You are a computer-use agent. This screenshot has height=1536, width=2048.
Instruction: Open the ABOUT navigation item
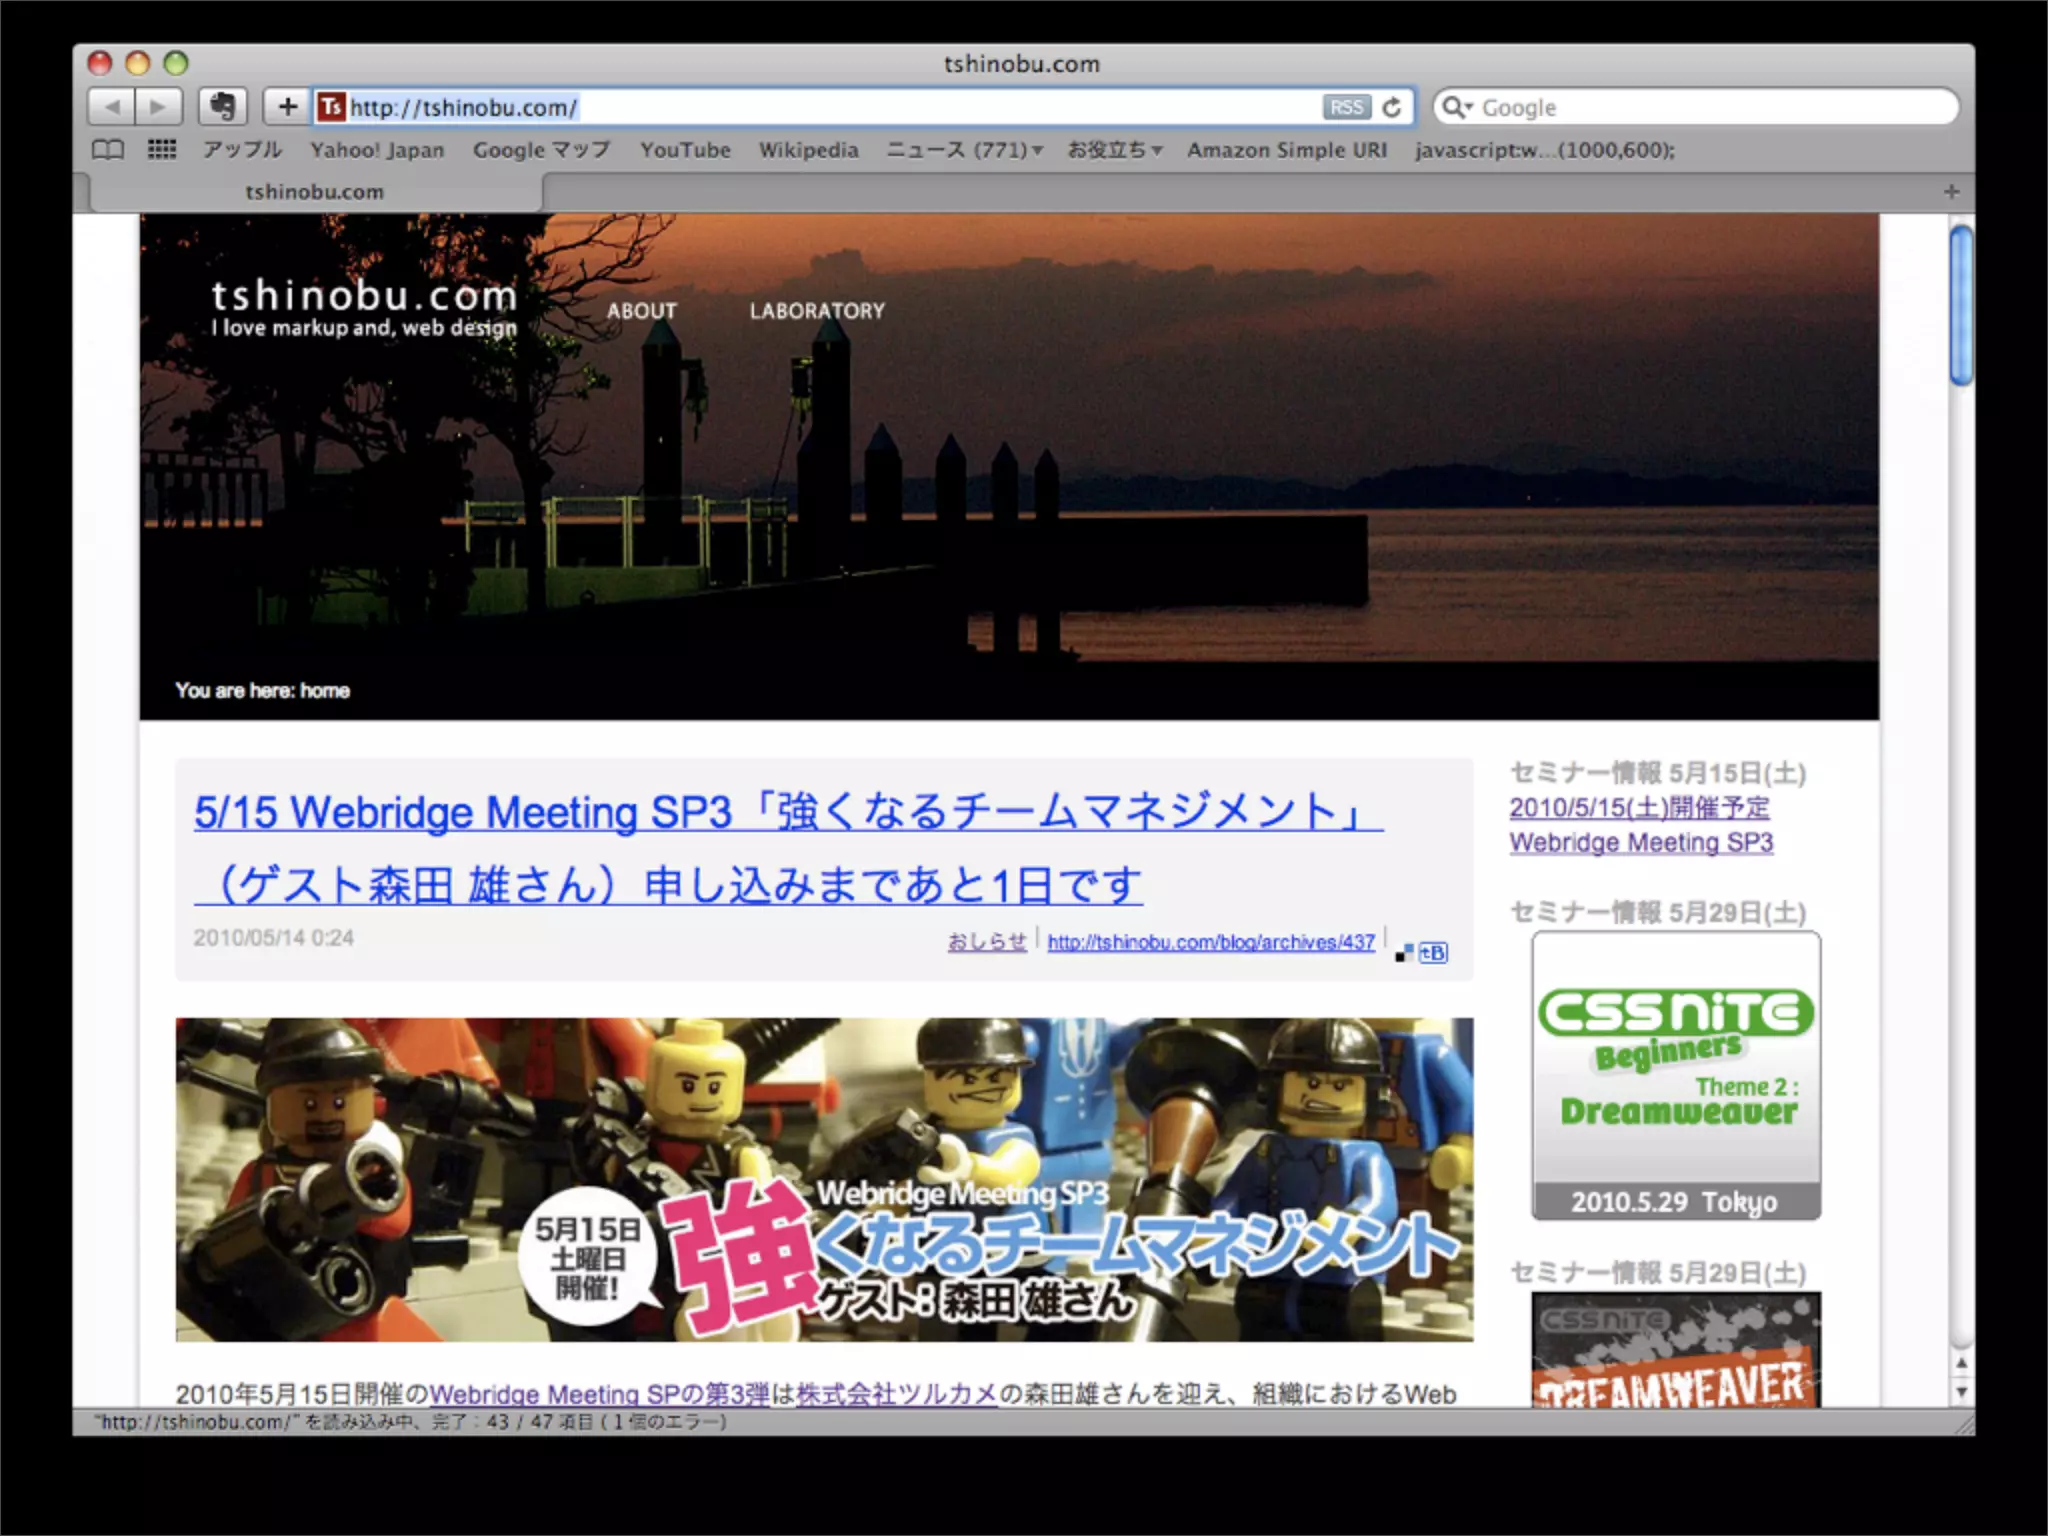click(x=641, y=311)
